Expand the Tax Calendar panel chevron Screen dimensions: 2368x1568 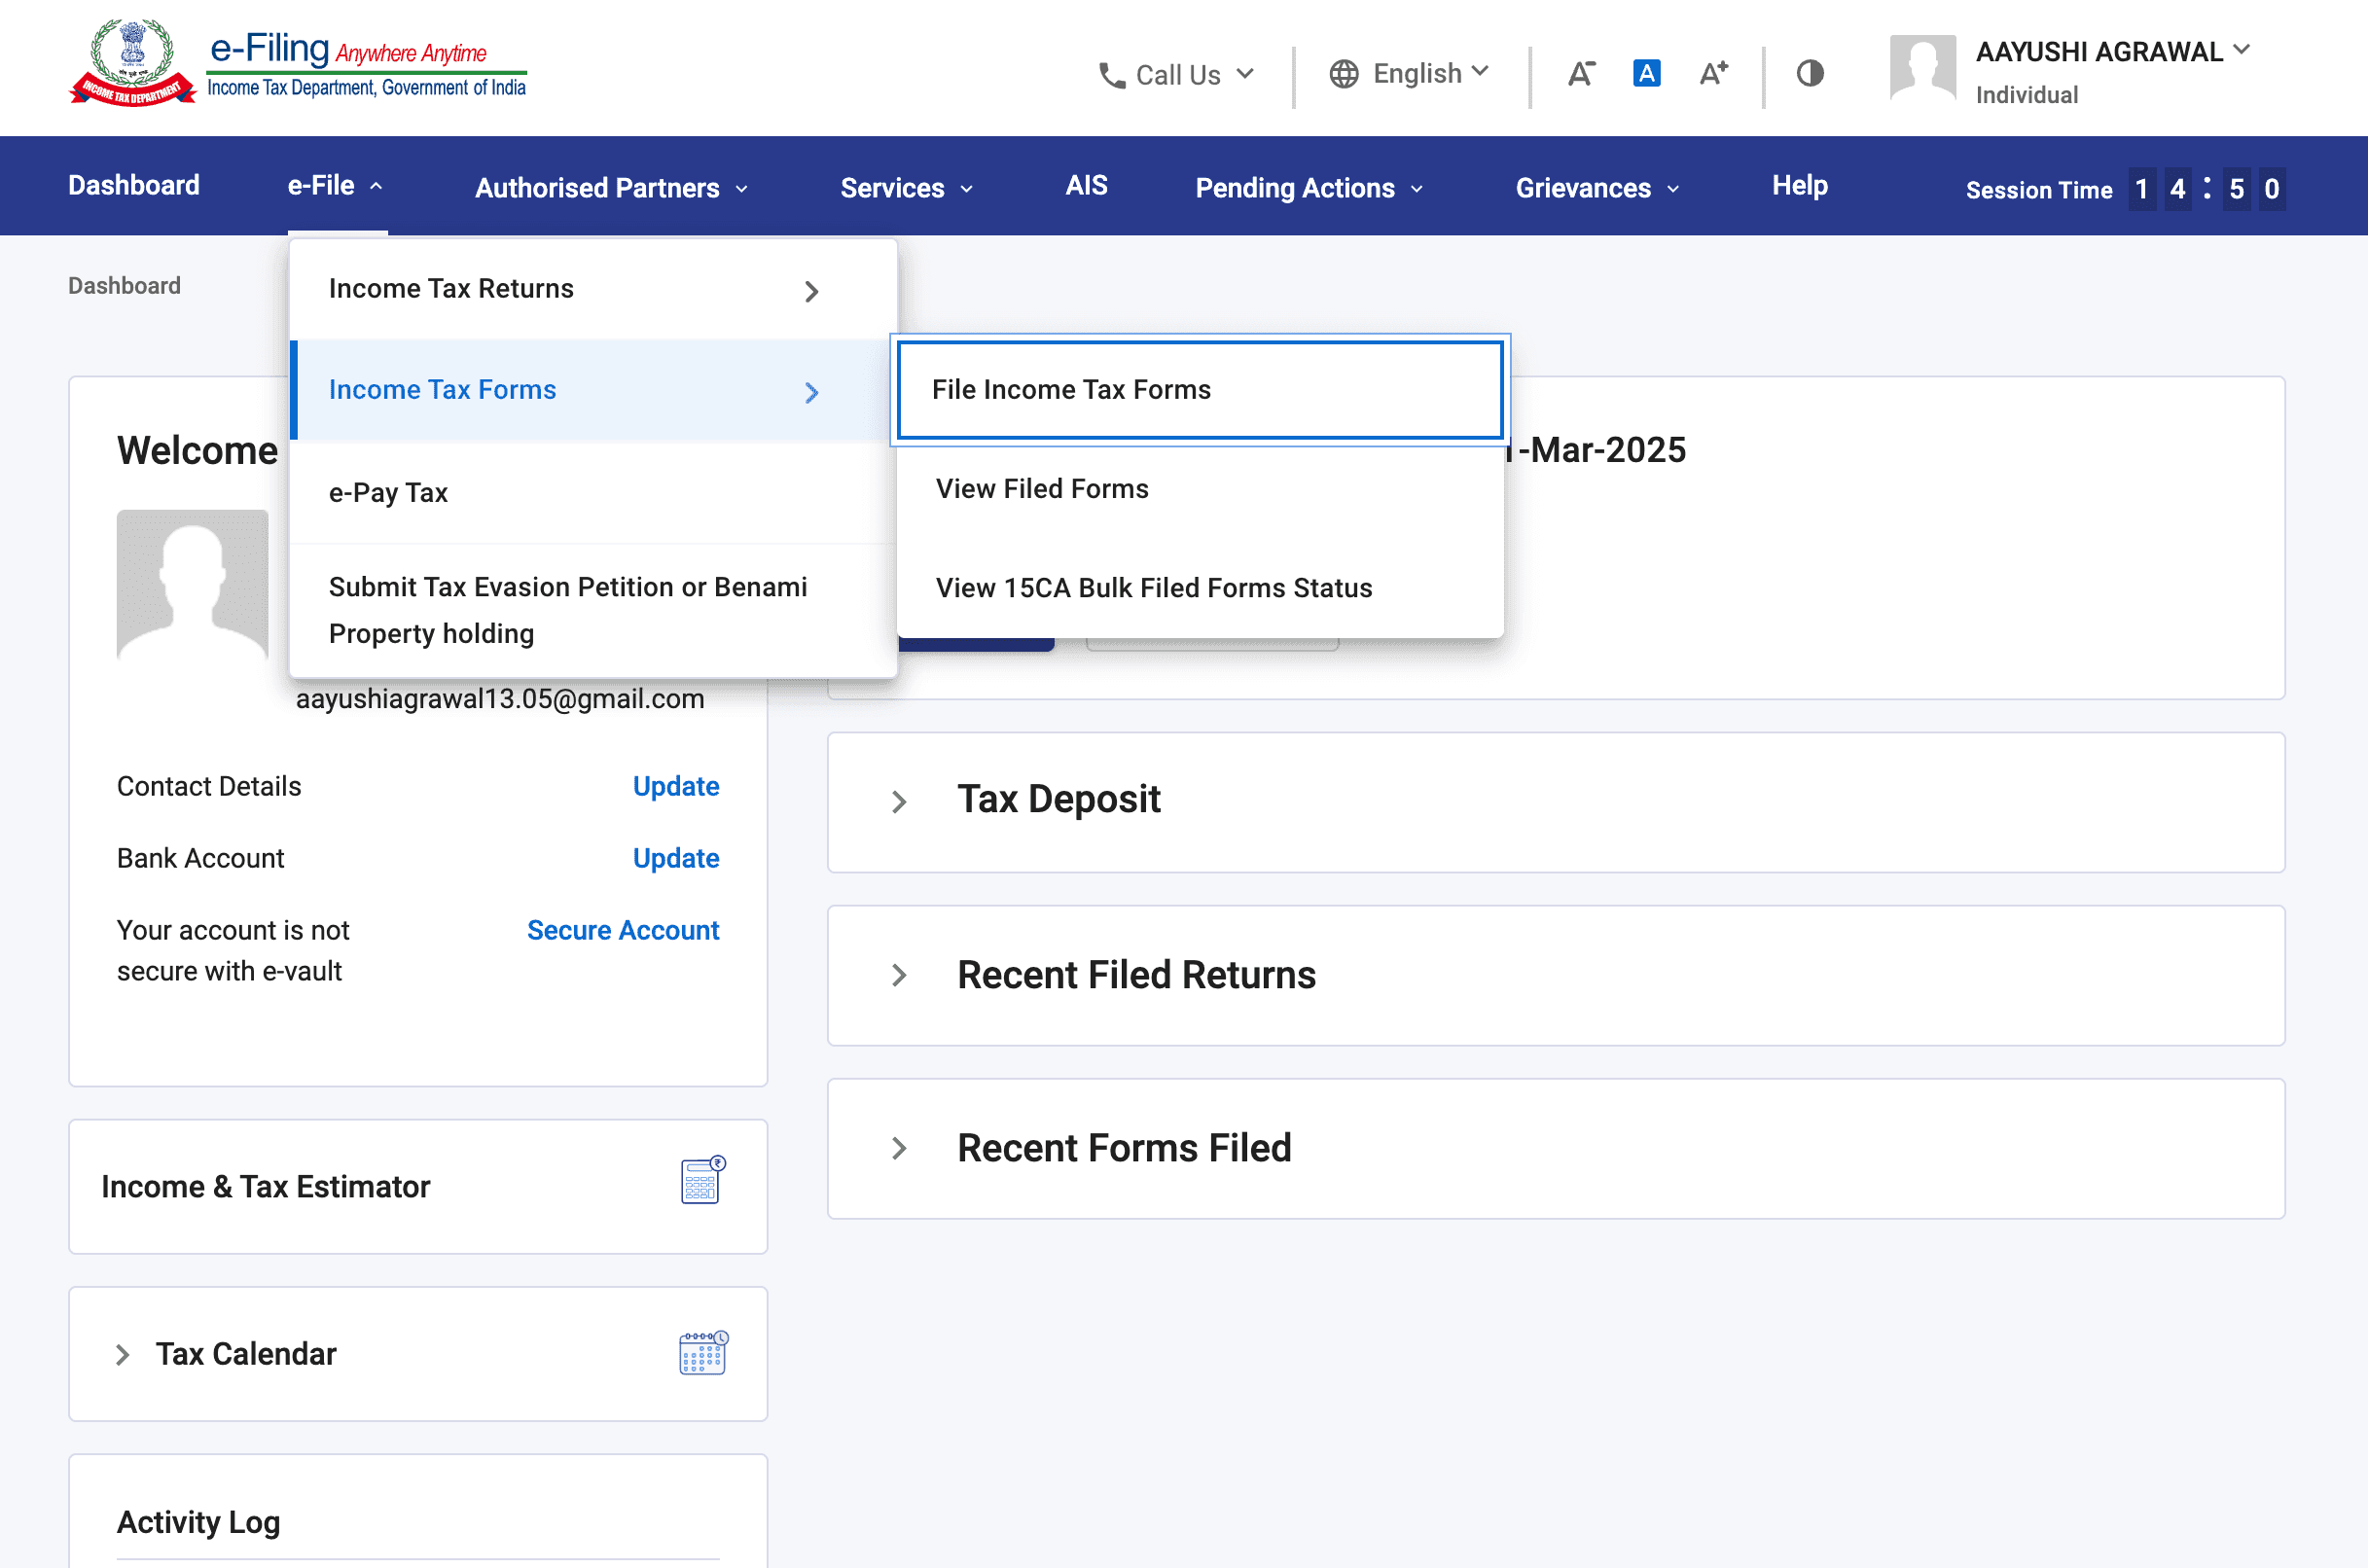123,1355
